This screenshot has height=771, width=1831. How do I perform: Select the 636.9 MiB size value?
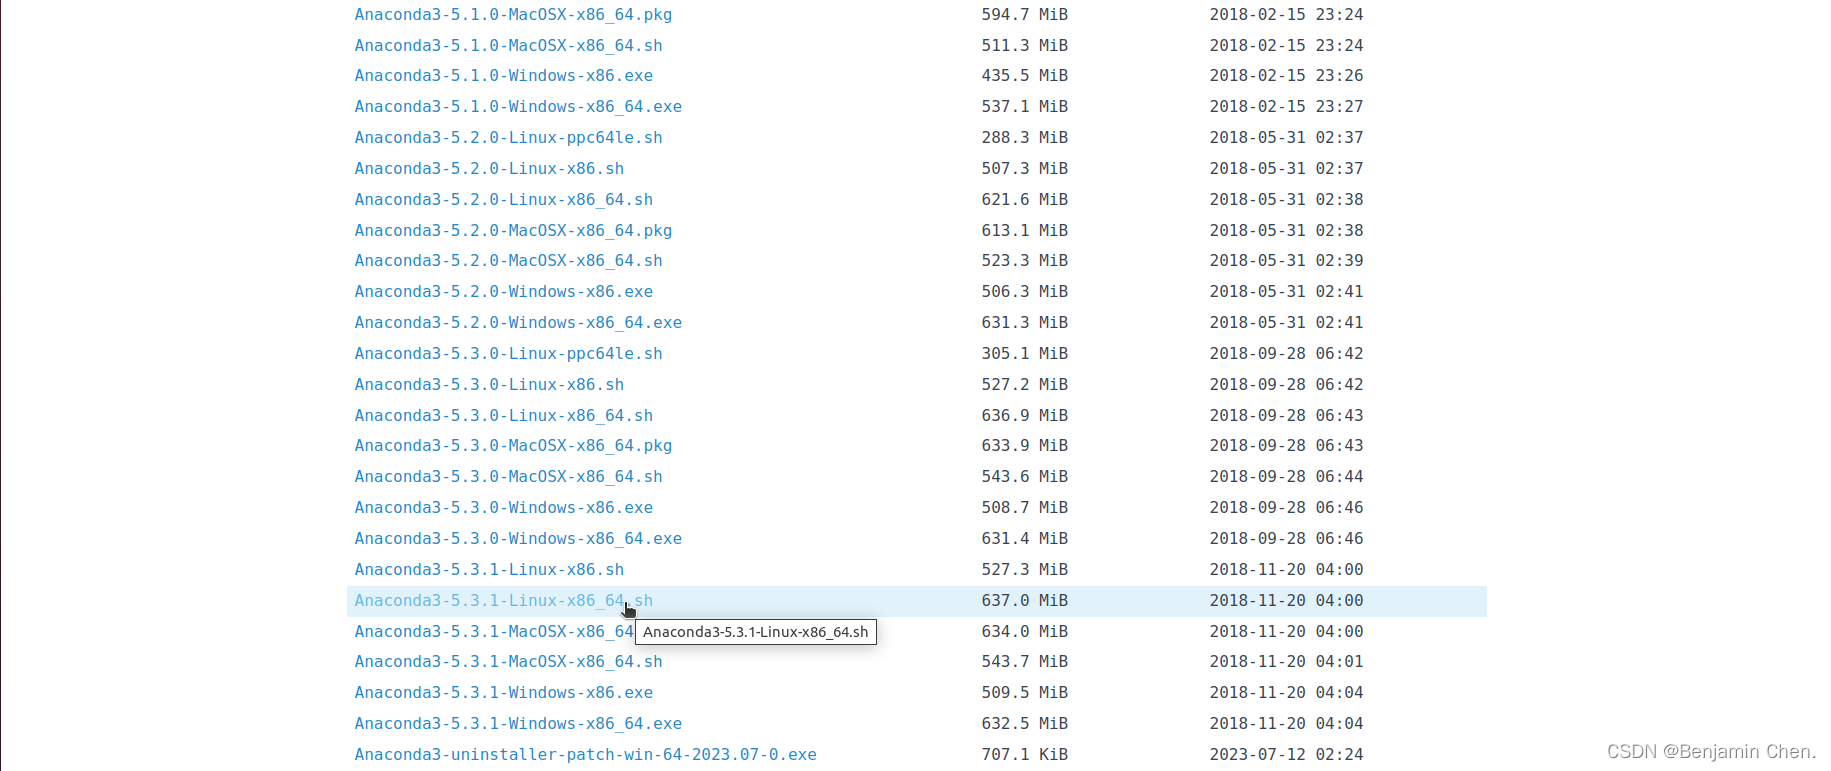pos(1024,416)
